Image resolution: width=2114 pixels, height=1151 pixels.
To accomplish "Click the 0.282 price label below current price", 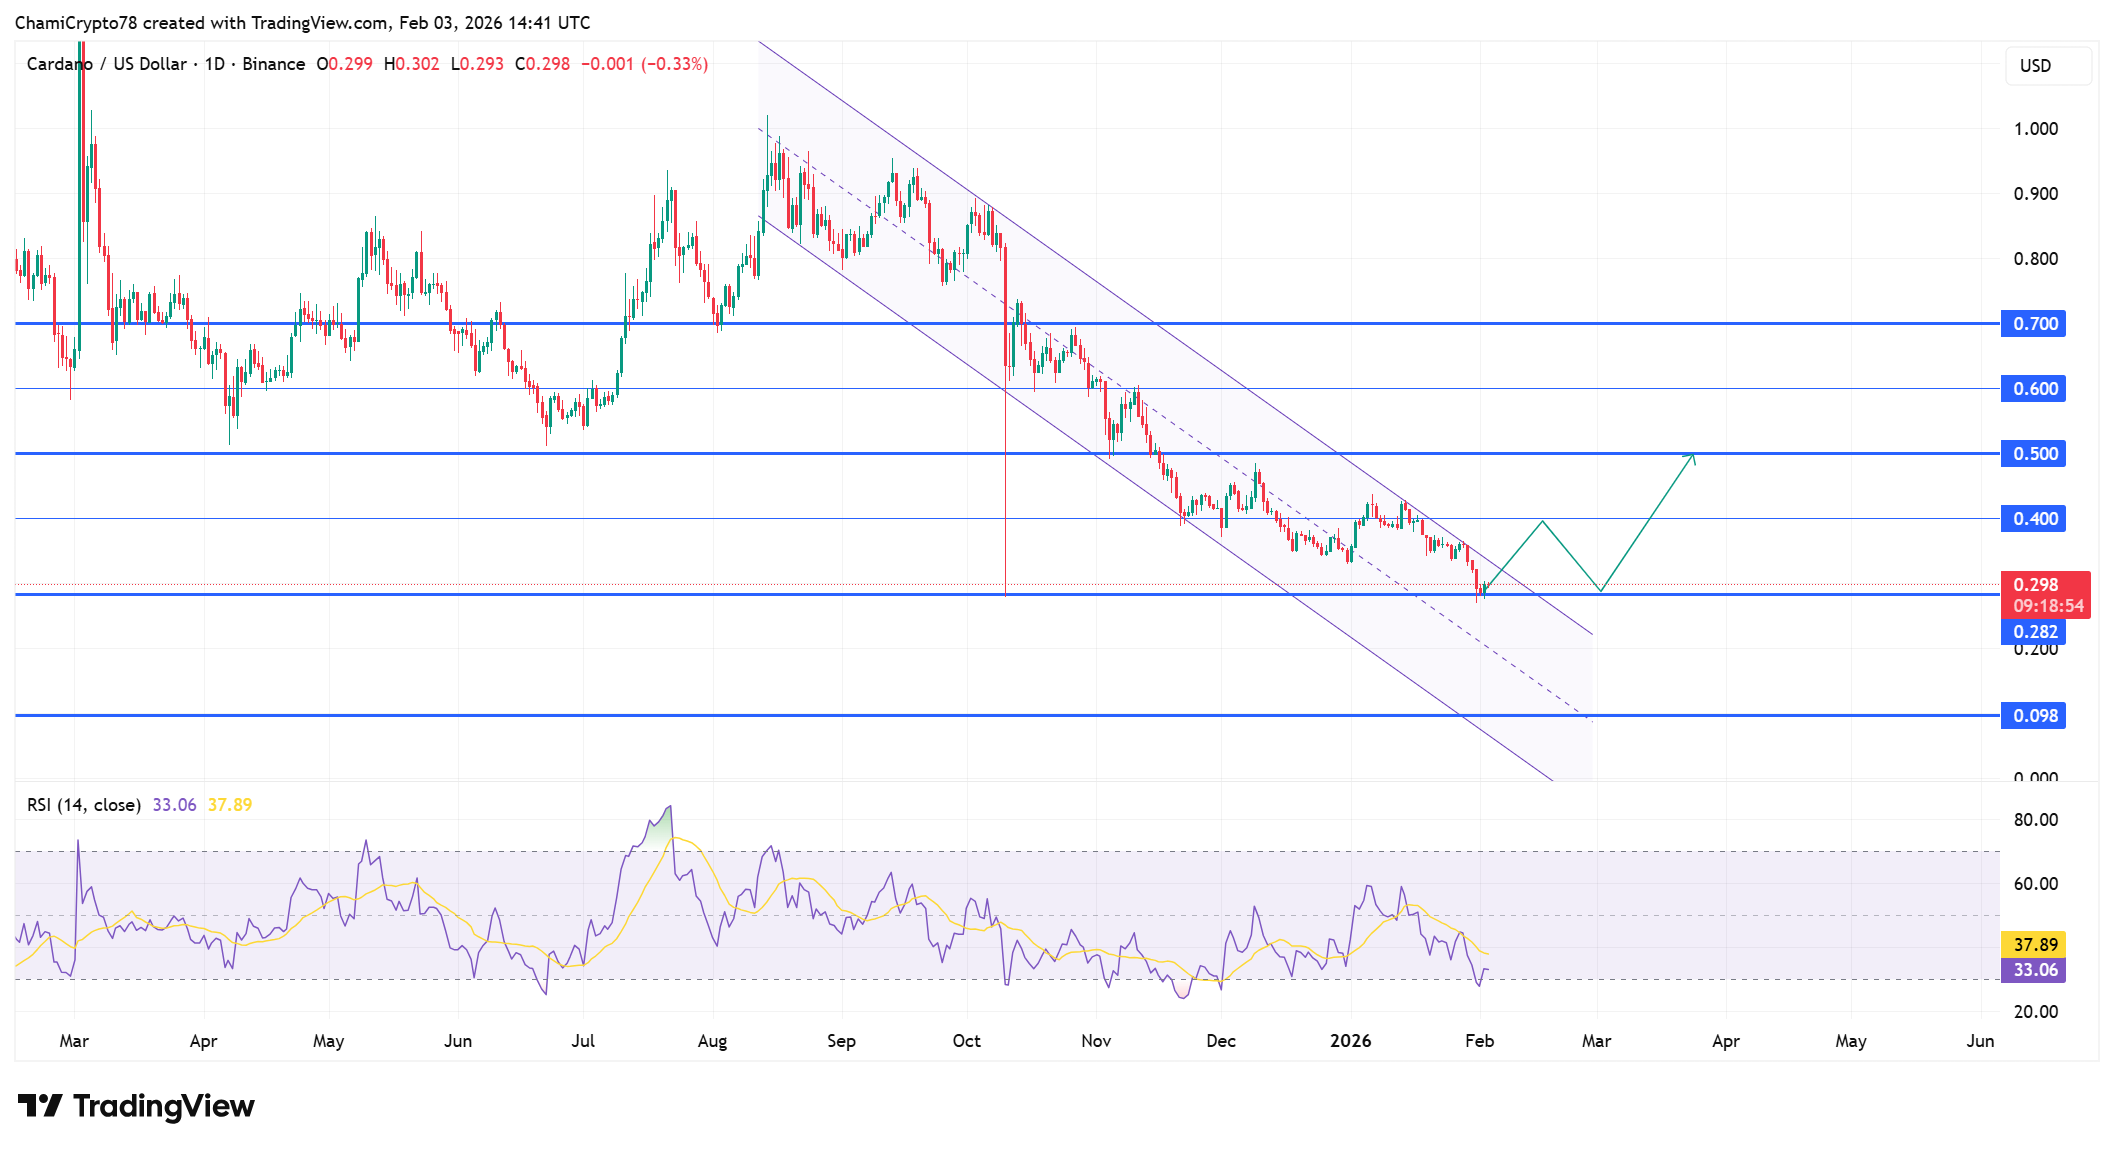I will [2034, 632].
